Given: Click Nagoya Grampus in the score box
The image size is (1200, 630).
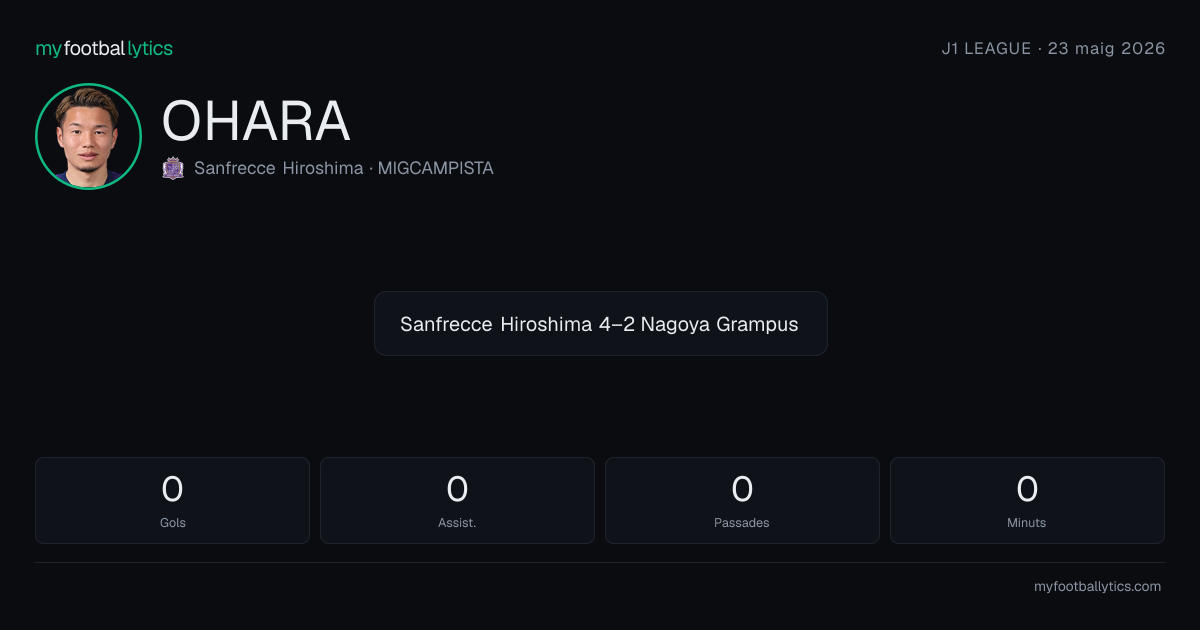Looking at the screenshot, I should pyautogui.click(x=719, y=324).
